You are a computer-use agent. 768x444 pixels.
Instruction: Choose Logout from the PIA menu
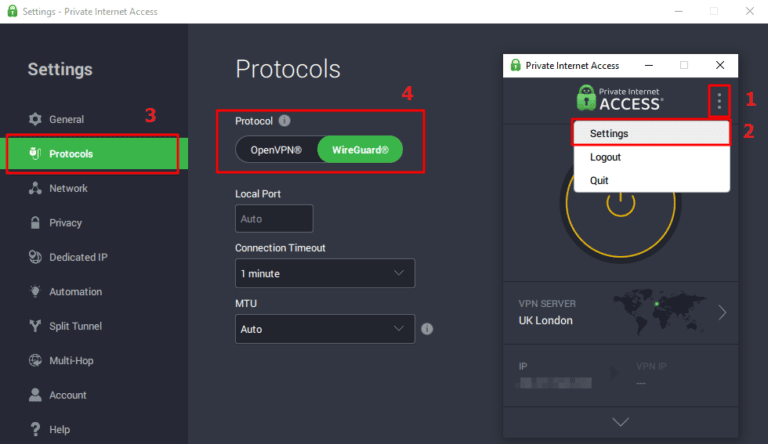(x=651, y=157)
